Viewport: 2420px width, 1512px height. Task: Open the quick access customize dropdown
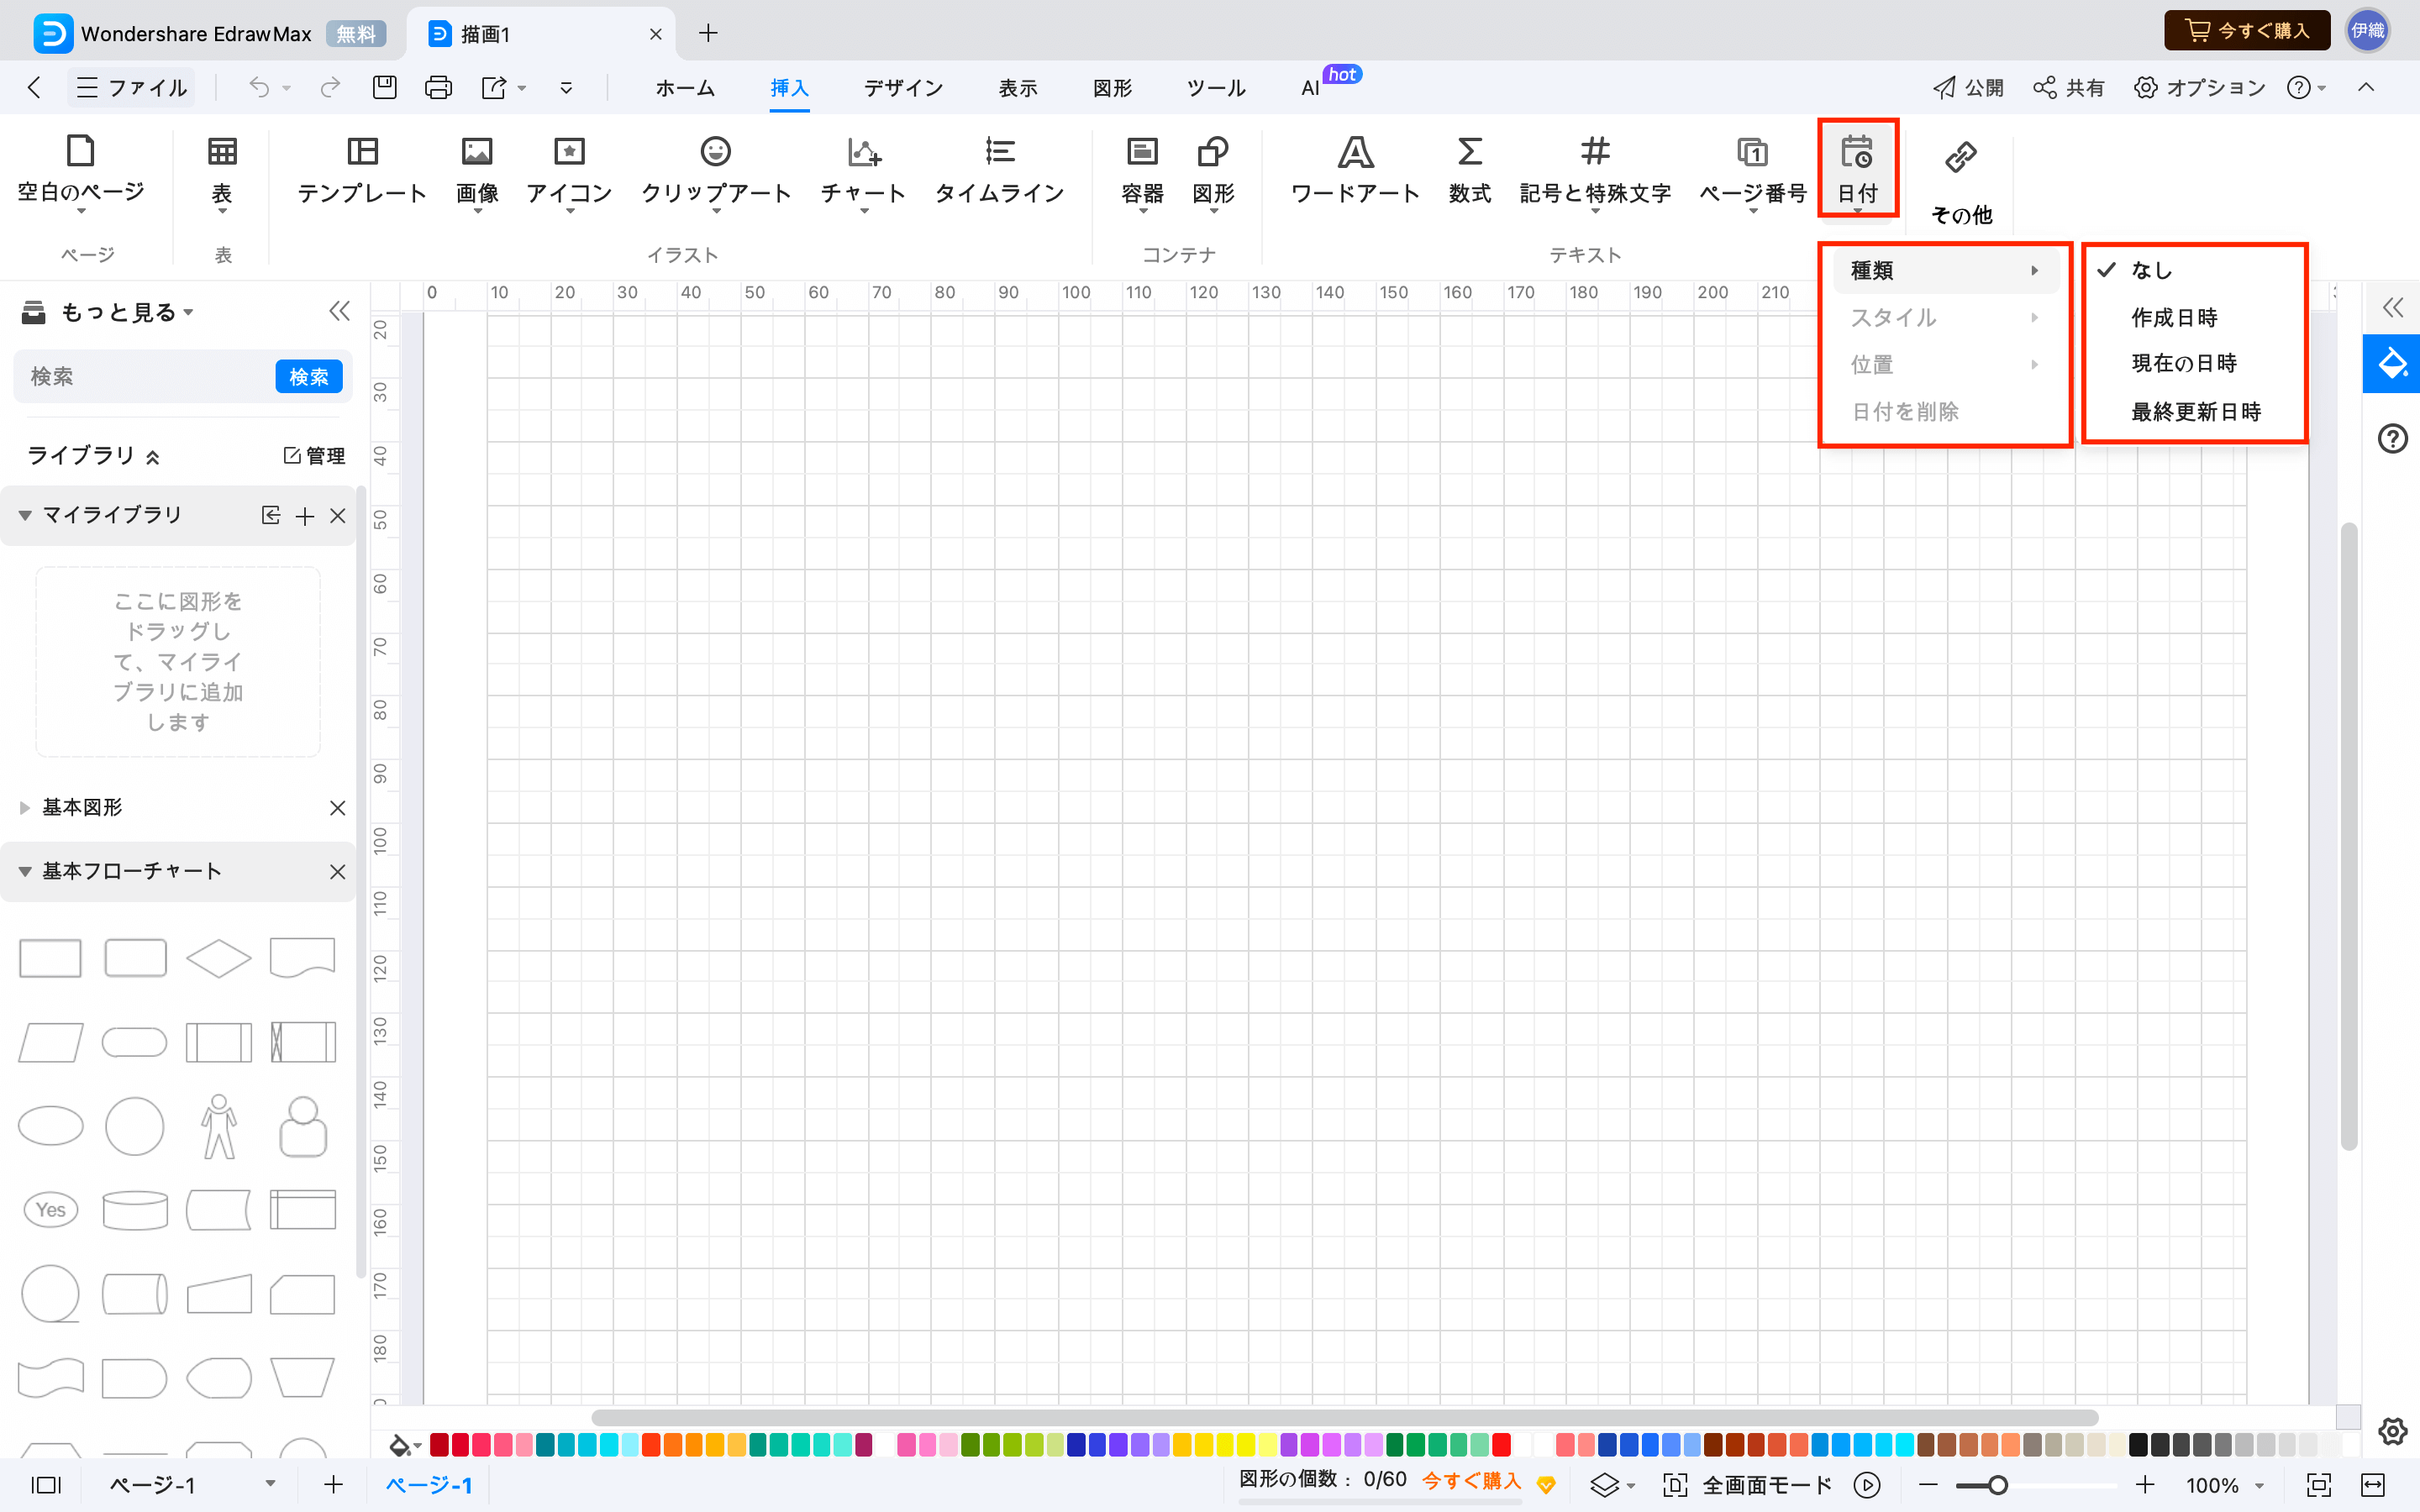coord(566,88)
